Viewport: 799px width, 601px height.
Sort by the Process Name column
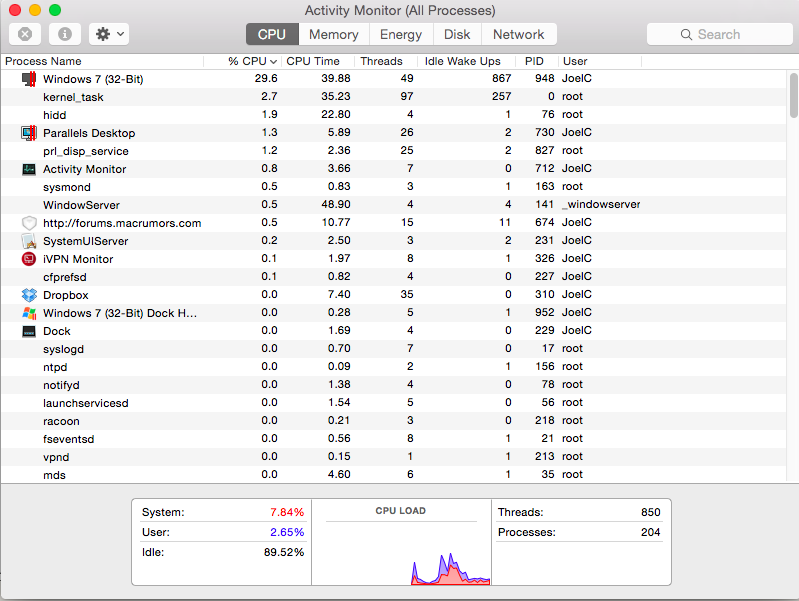pyautogui.click(x=102, y=61)
